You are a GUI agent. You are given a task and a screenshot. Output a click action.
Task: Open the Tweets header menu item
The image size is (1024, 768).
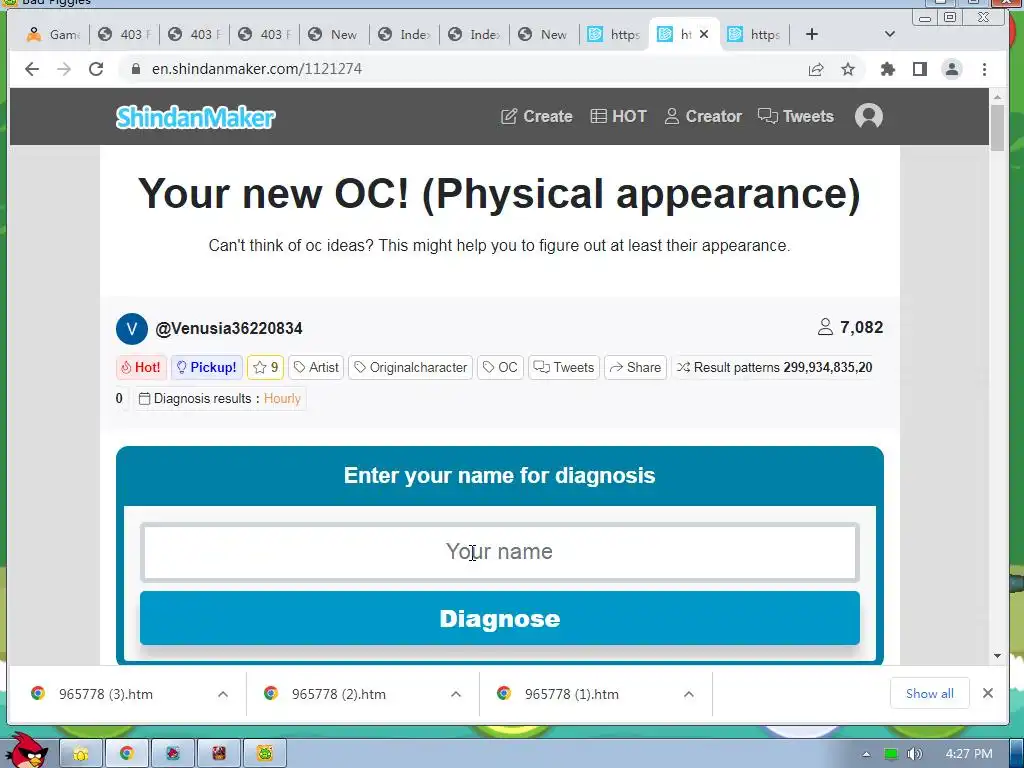coord(795,116)
